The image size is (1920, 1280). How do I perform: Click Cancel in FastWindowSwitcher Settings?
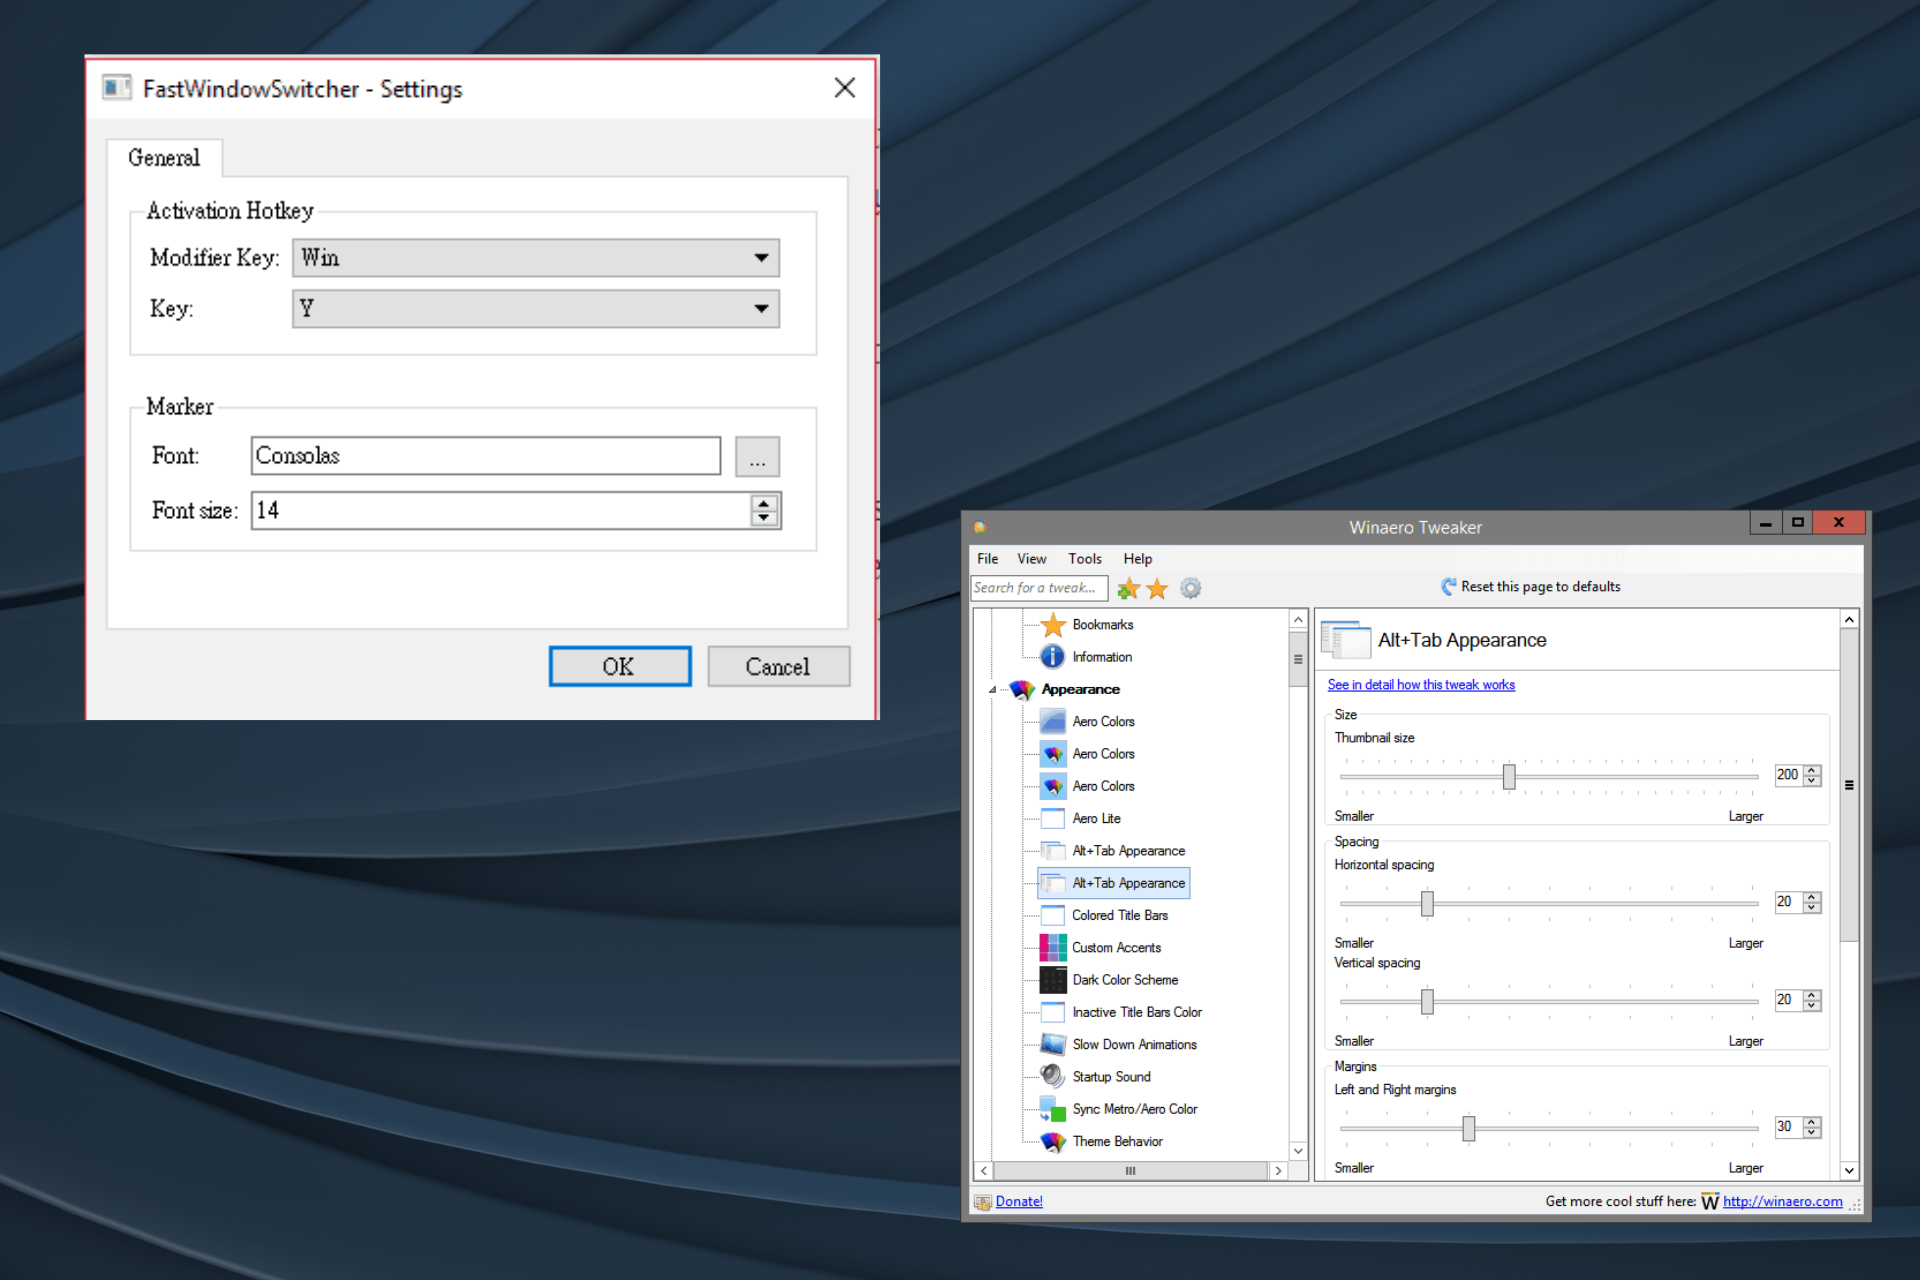point(778,667)
